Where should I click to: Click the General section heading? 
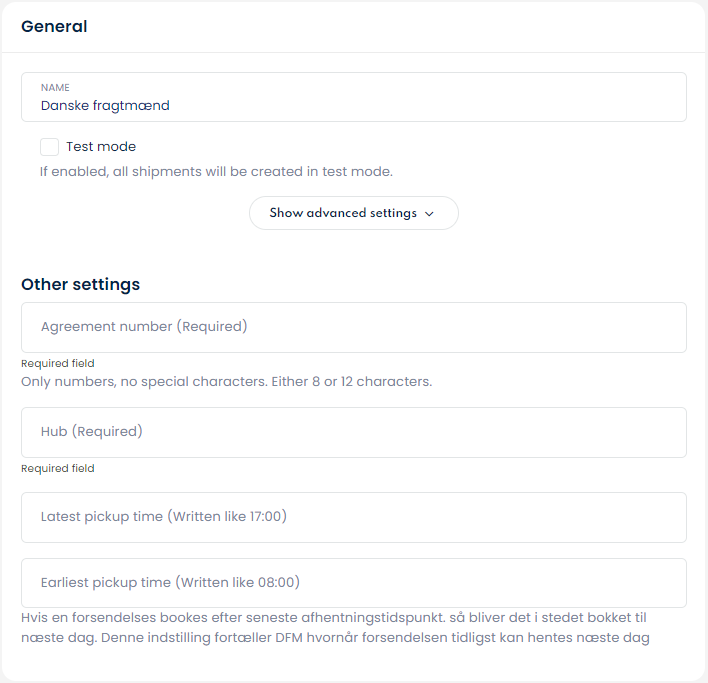tap(54, 27)
